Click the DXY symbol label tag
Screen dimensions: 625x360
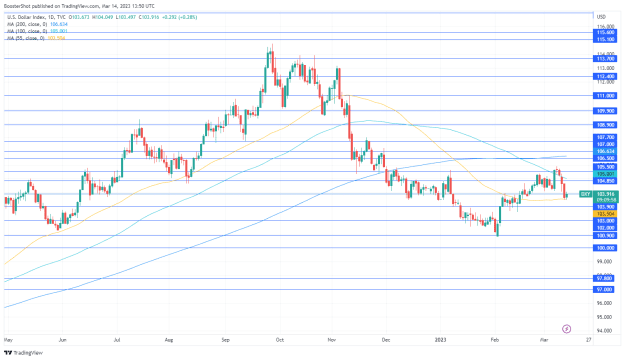point(585,194)
